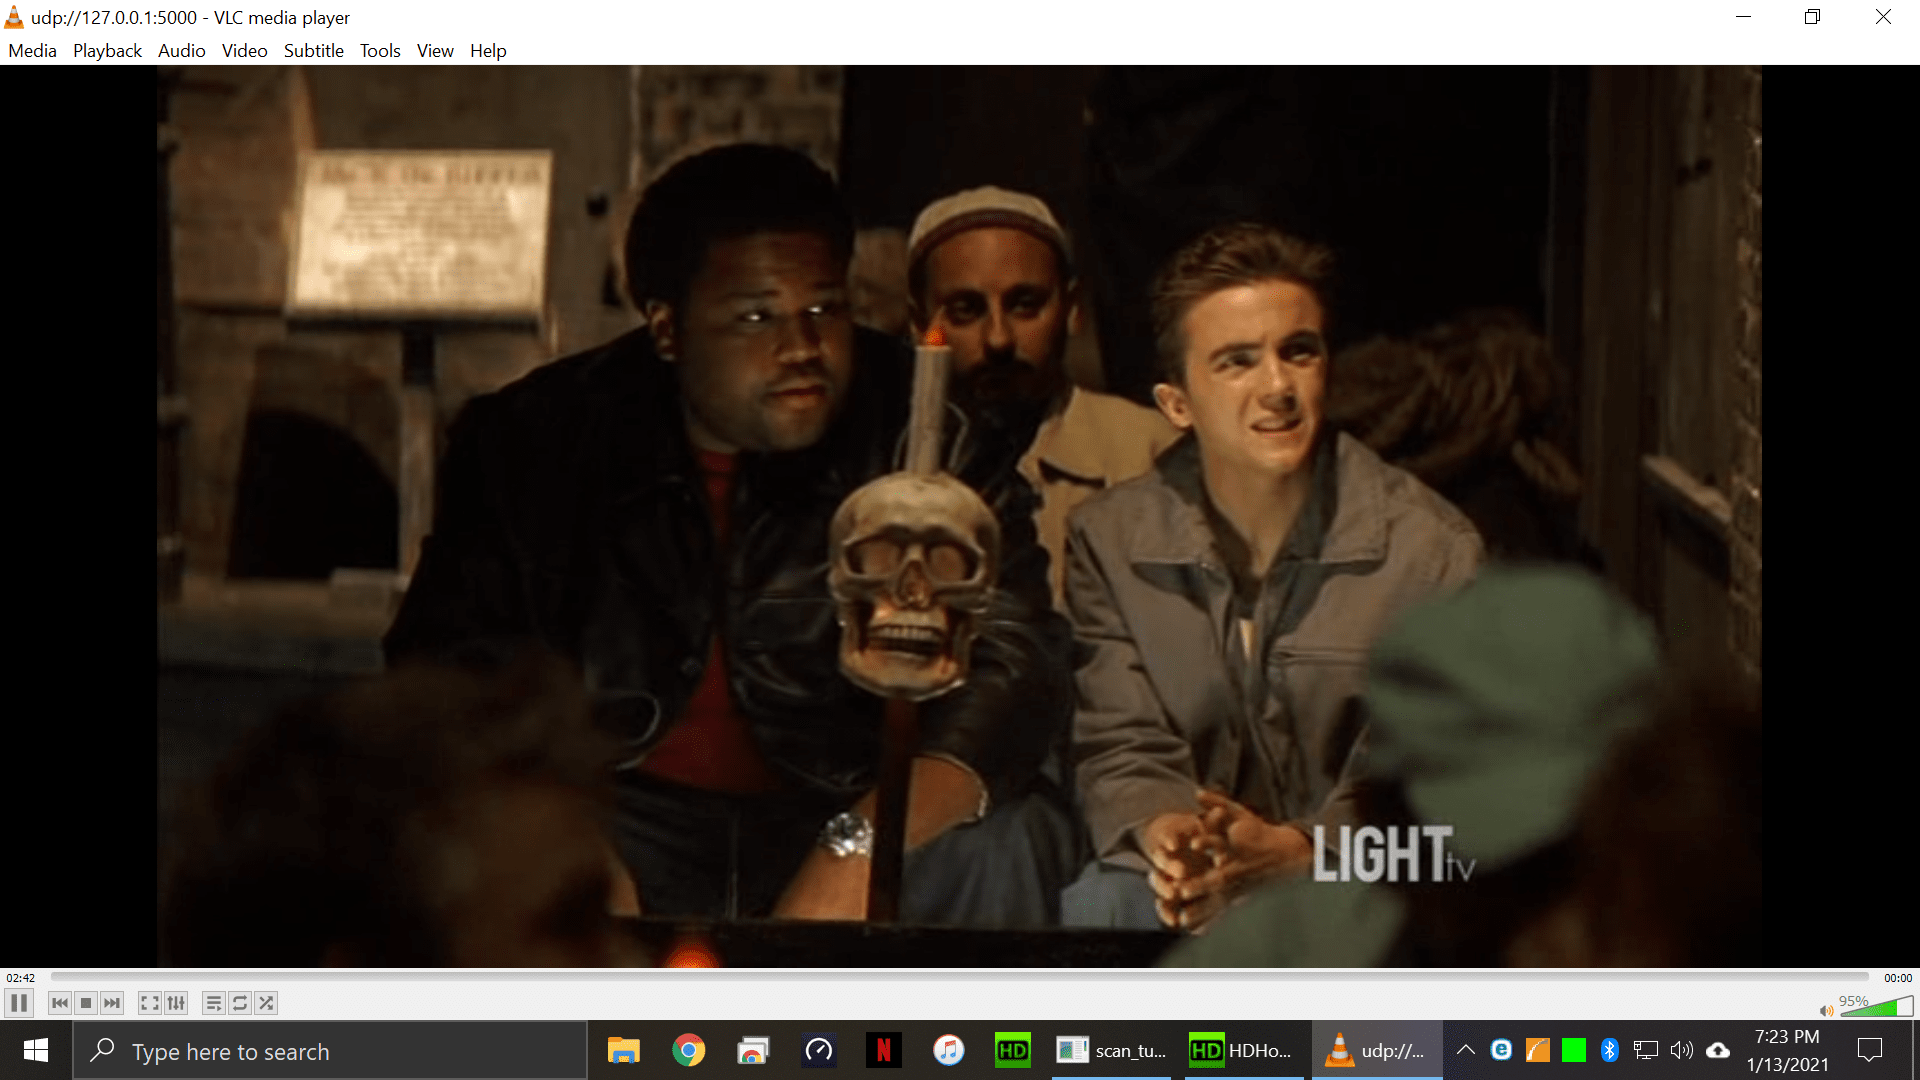Toggle the remaining time label 00:00
1920x1080 pixels.
coord(1898,978)
